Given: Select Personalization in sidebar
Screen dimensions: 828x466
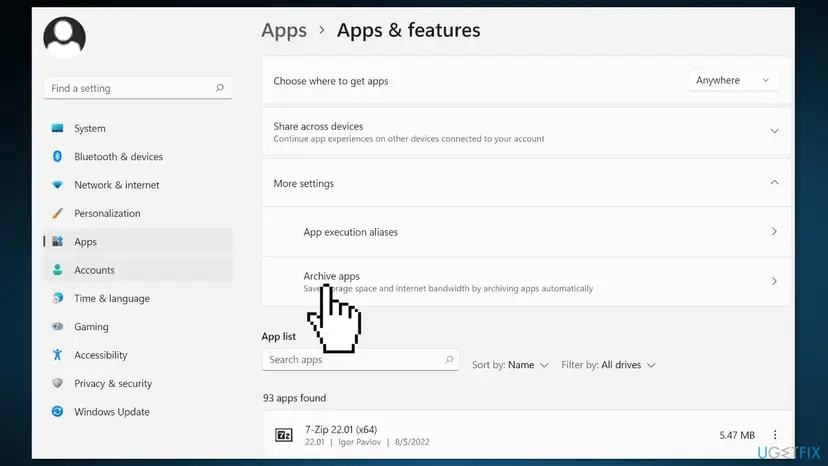Looking at the screenshot, I should click(138, 213).
